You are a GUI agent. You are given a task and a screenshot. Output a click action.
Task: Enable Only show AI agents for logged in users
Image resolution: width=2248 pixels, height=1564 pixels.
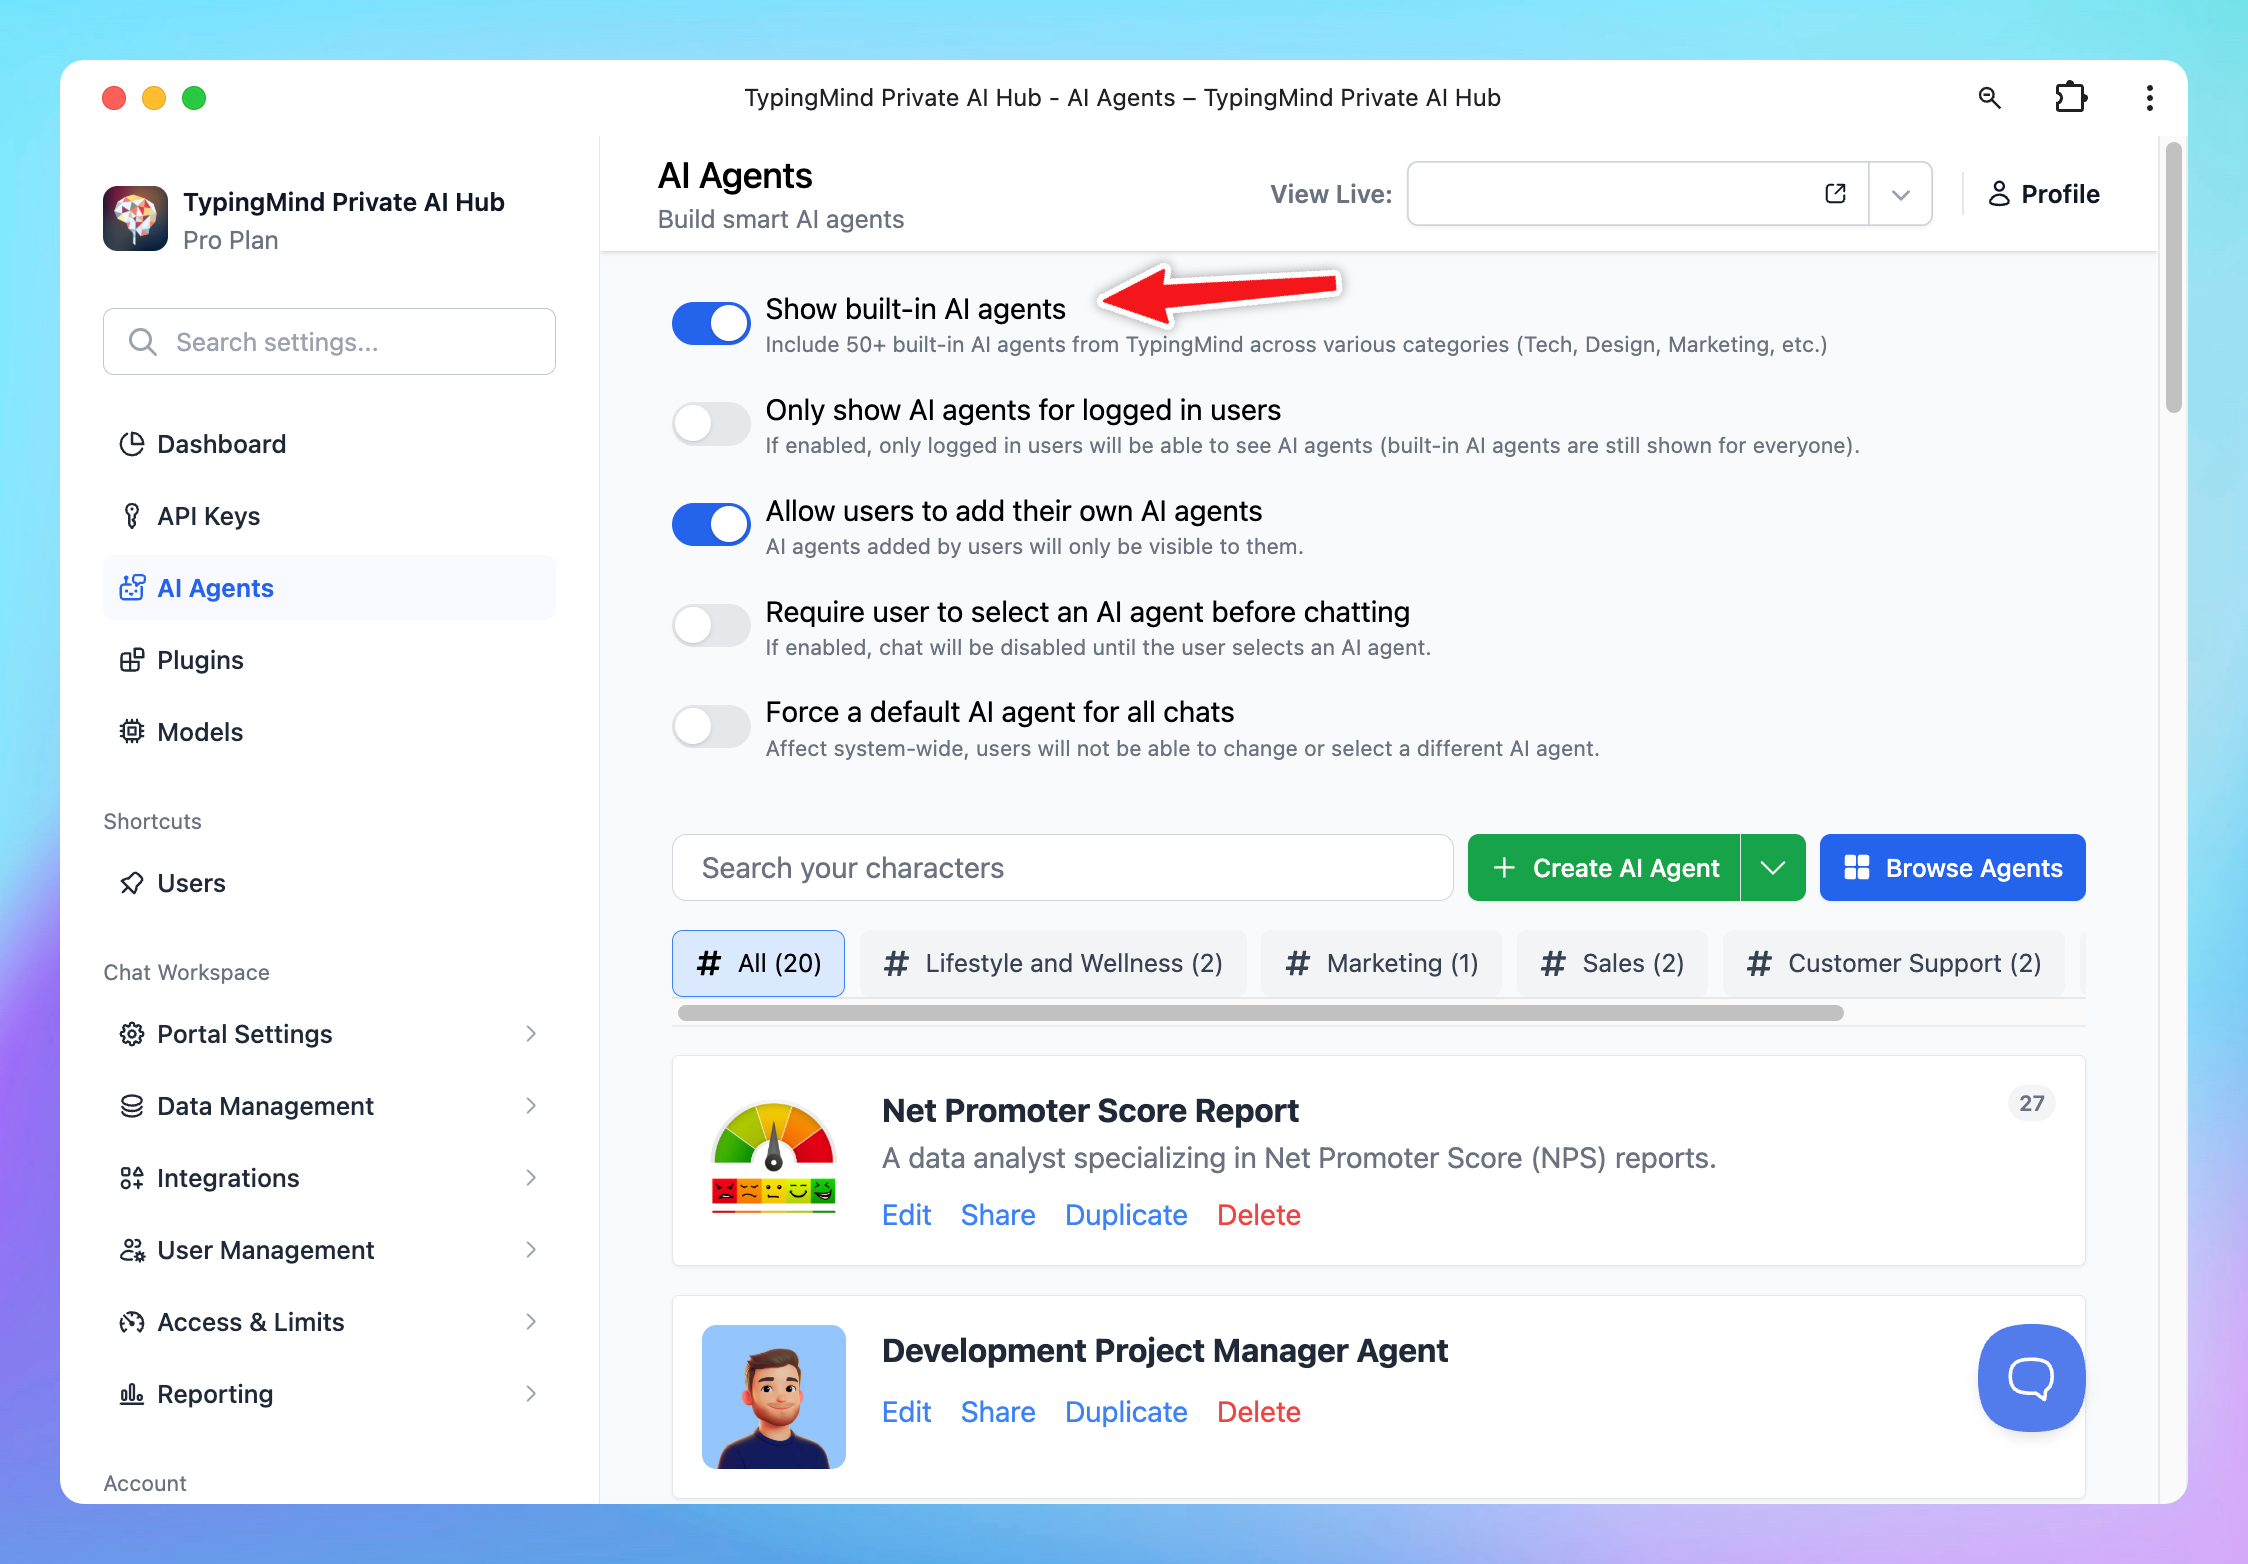pos(711,424)
